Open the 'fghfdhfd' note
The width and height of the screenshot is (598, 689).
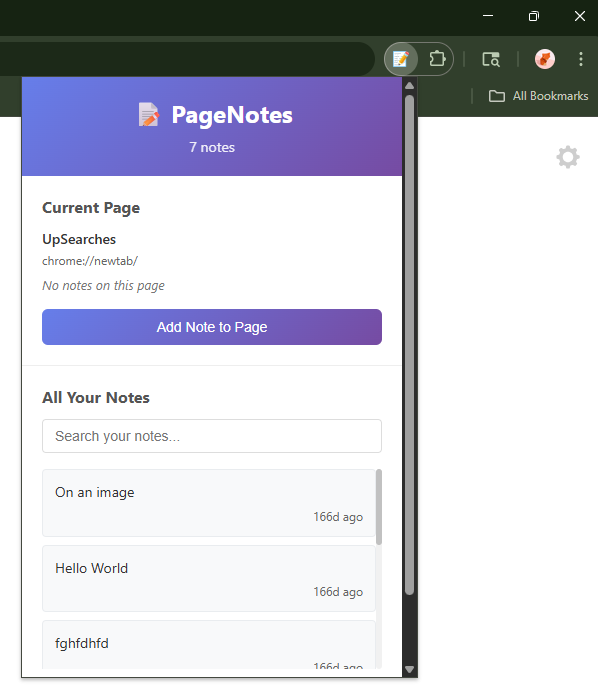point(209,645)
